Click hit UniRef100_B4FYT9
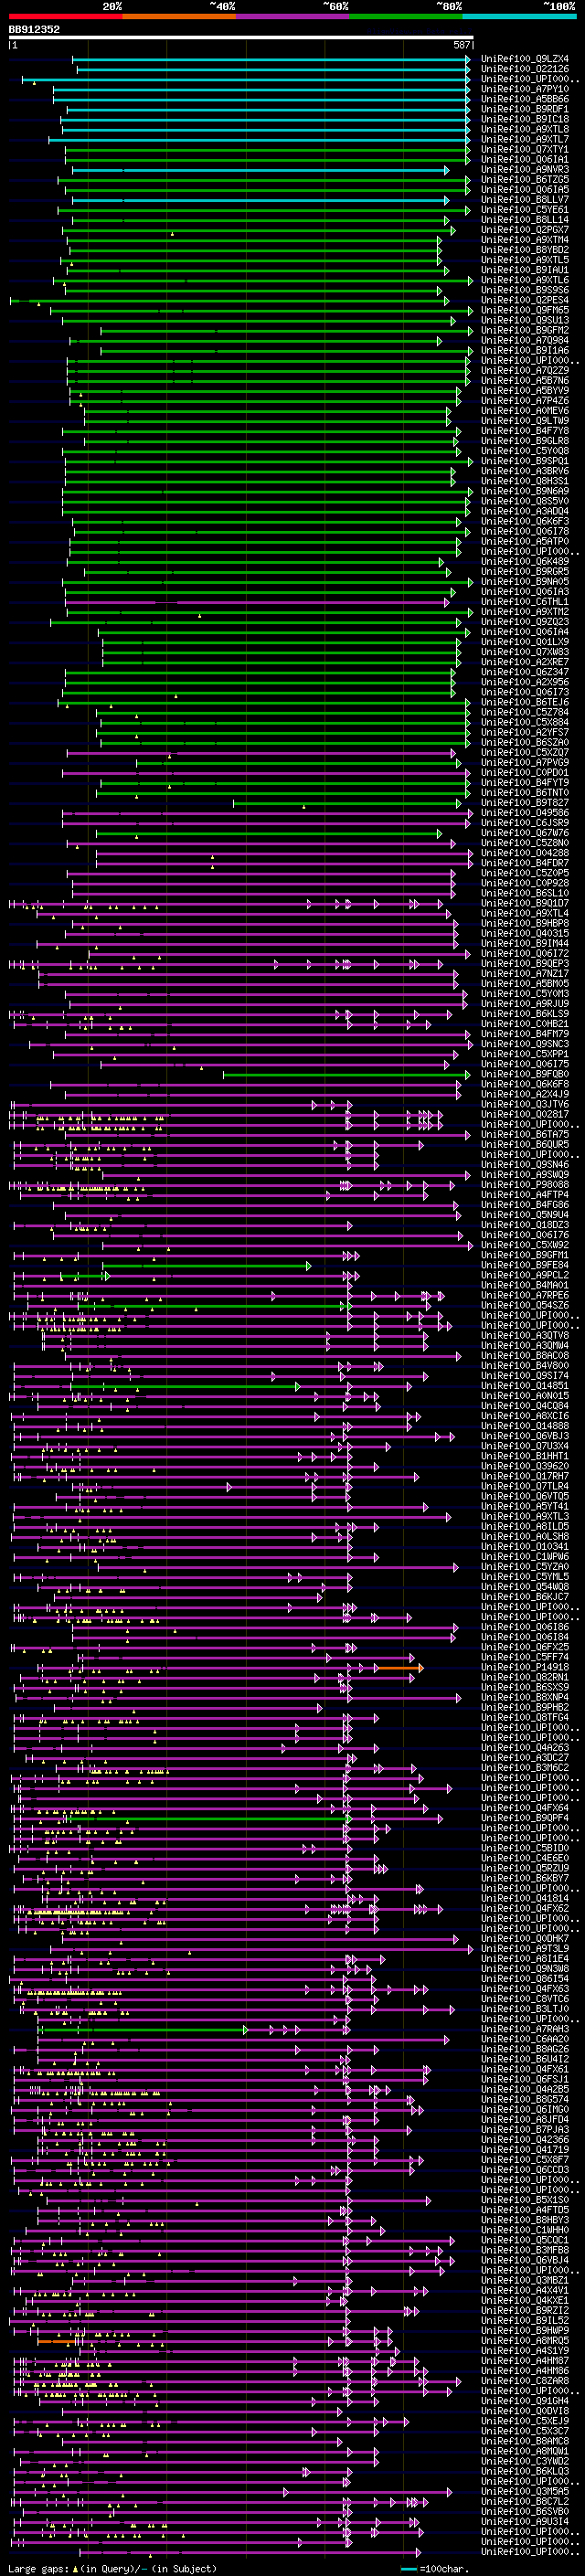Image resolution: width=585 pixels, height=2576 pixels. tap(525, 782)
